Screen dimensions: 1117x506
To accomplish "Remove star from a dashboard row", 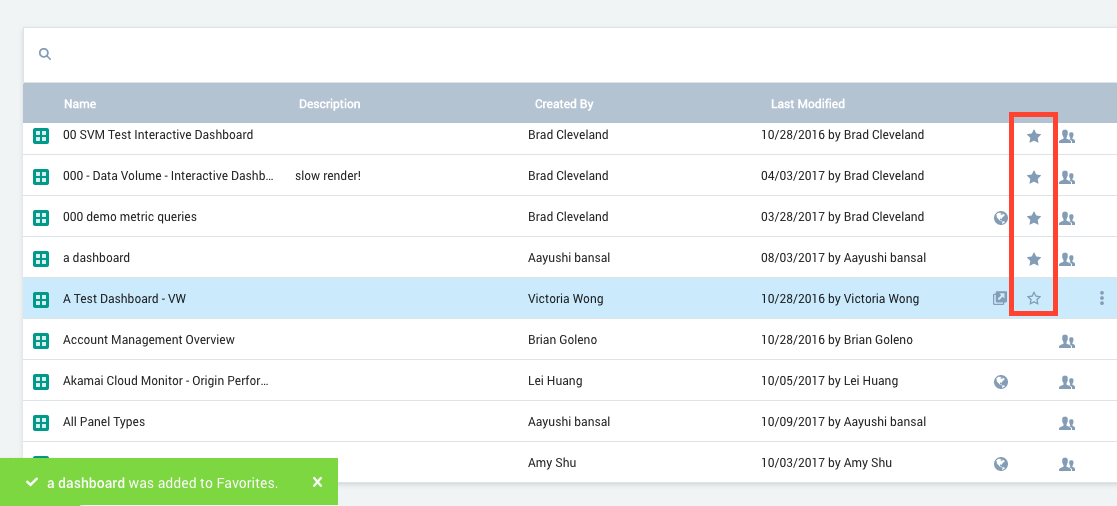I will pos(1034,259).
